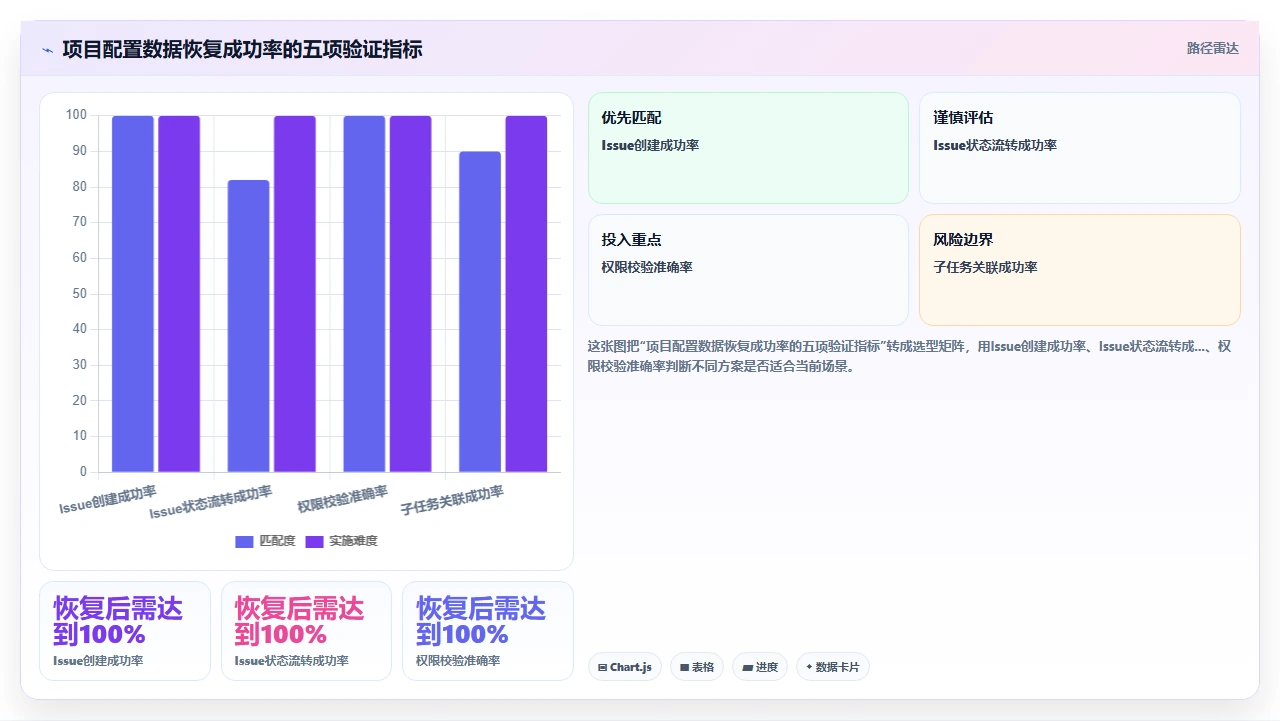Click the 子任务关联成功率 text in 风险边界 card

985,267
